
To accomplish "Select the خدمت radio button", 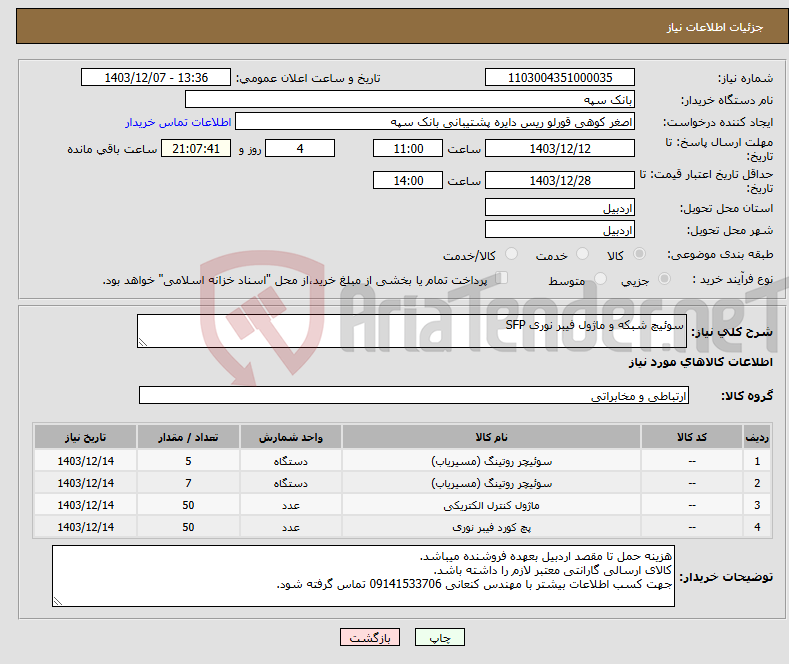I will click(582, 254).
